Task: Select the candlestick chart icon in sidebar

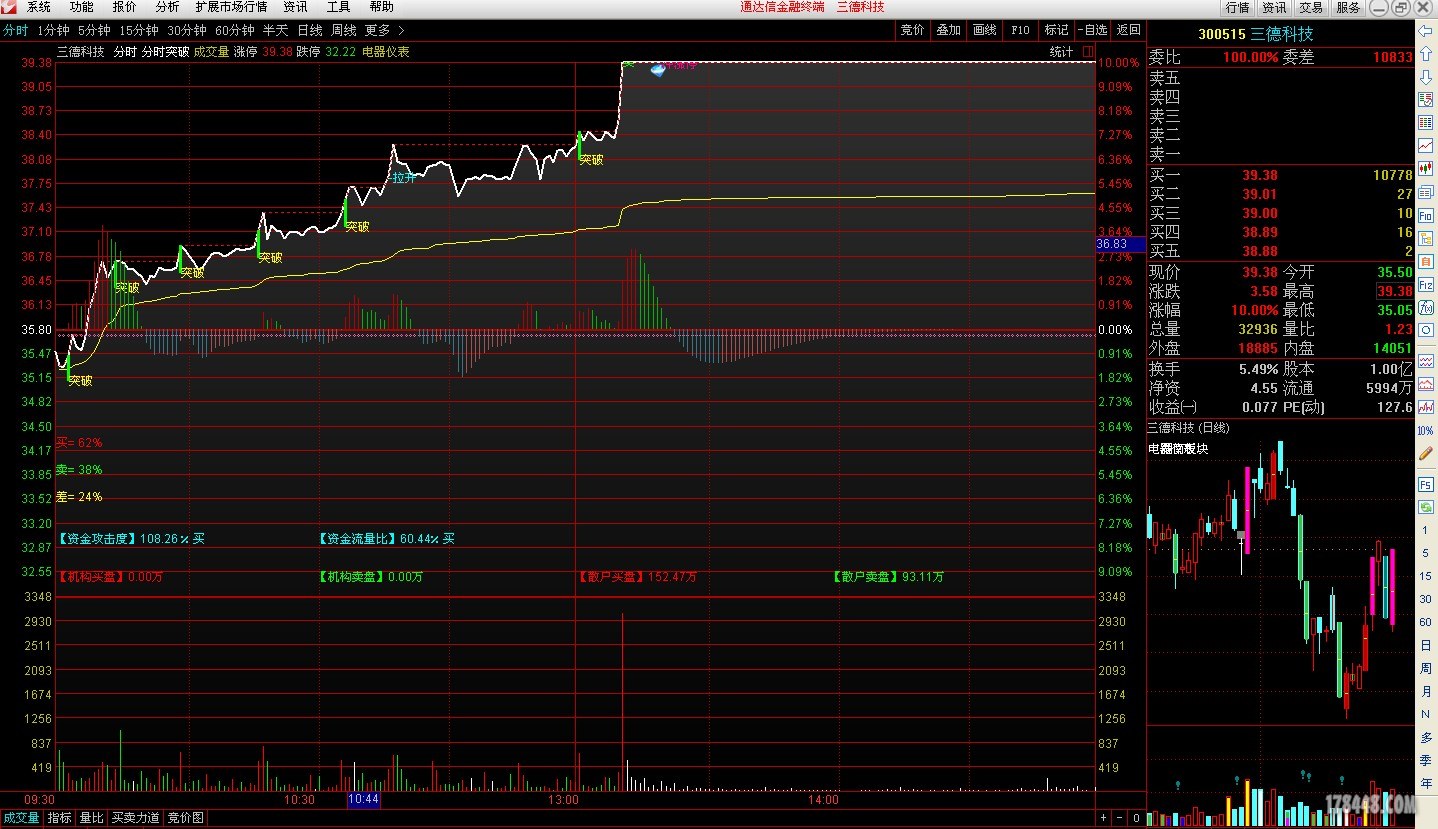Action: 1426,169
